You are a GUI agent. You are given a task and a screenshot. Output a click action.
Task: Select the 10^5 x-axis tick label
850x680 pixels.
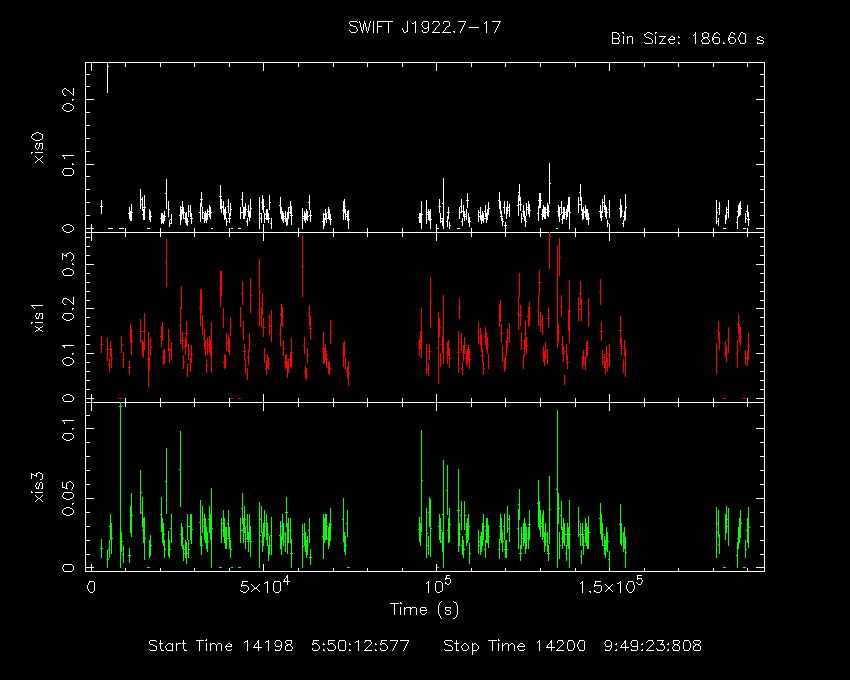pos(437,586)
